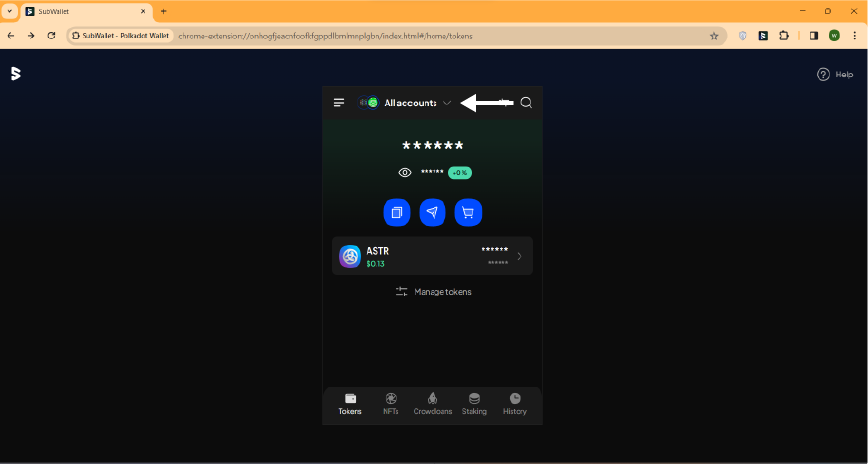Click the copy address button

397,213
